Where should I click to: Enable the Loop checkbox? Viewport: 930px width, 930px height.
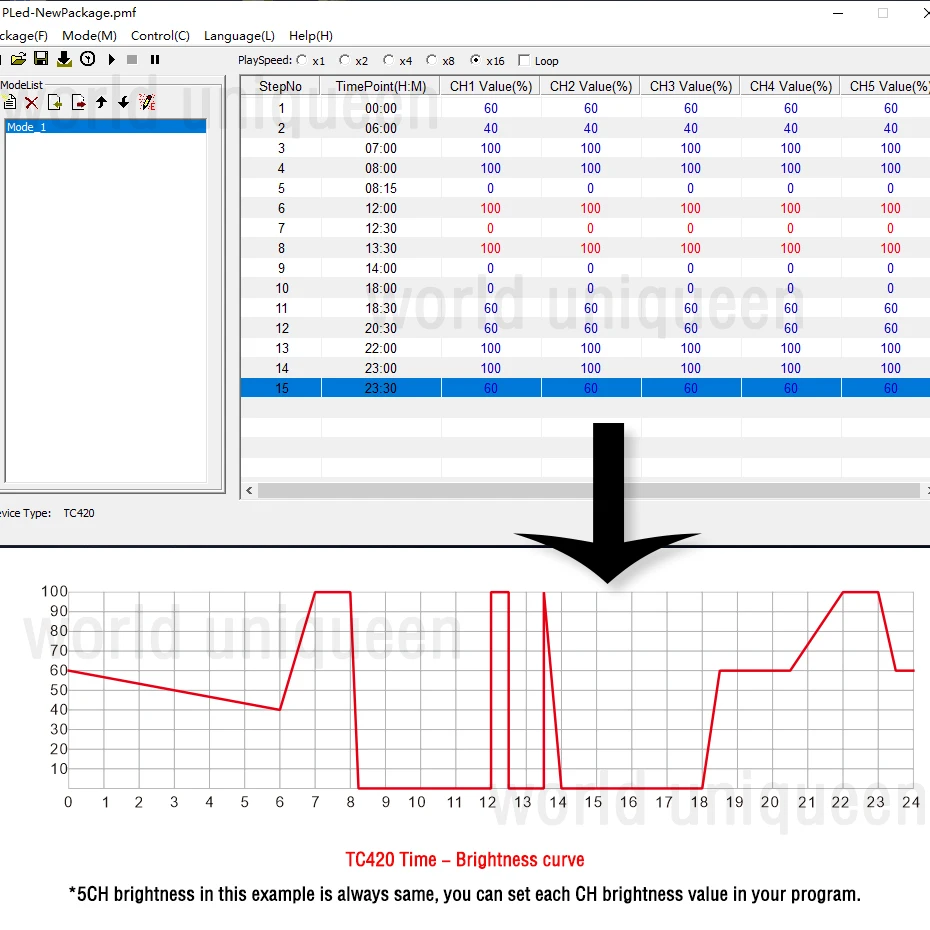[x=524, y=60]
